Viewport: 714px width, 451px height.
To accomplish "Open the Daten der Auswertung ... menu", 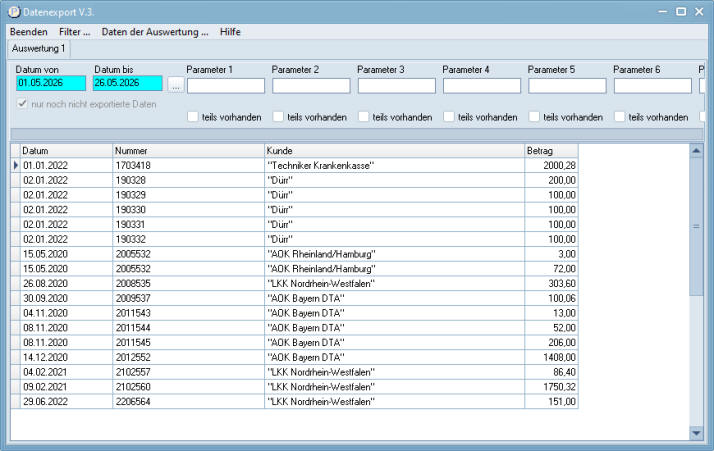I will click(155, 32).
